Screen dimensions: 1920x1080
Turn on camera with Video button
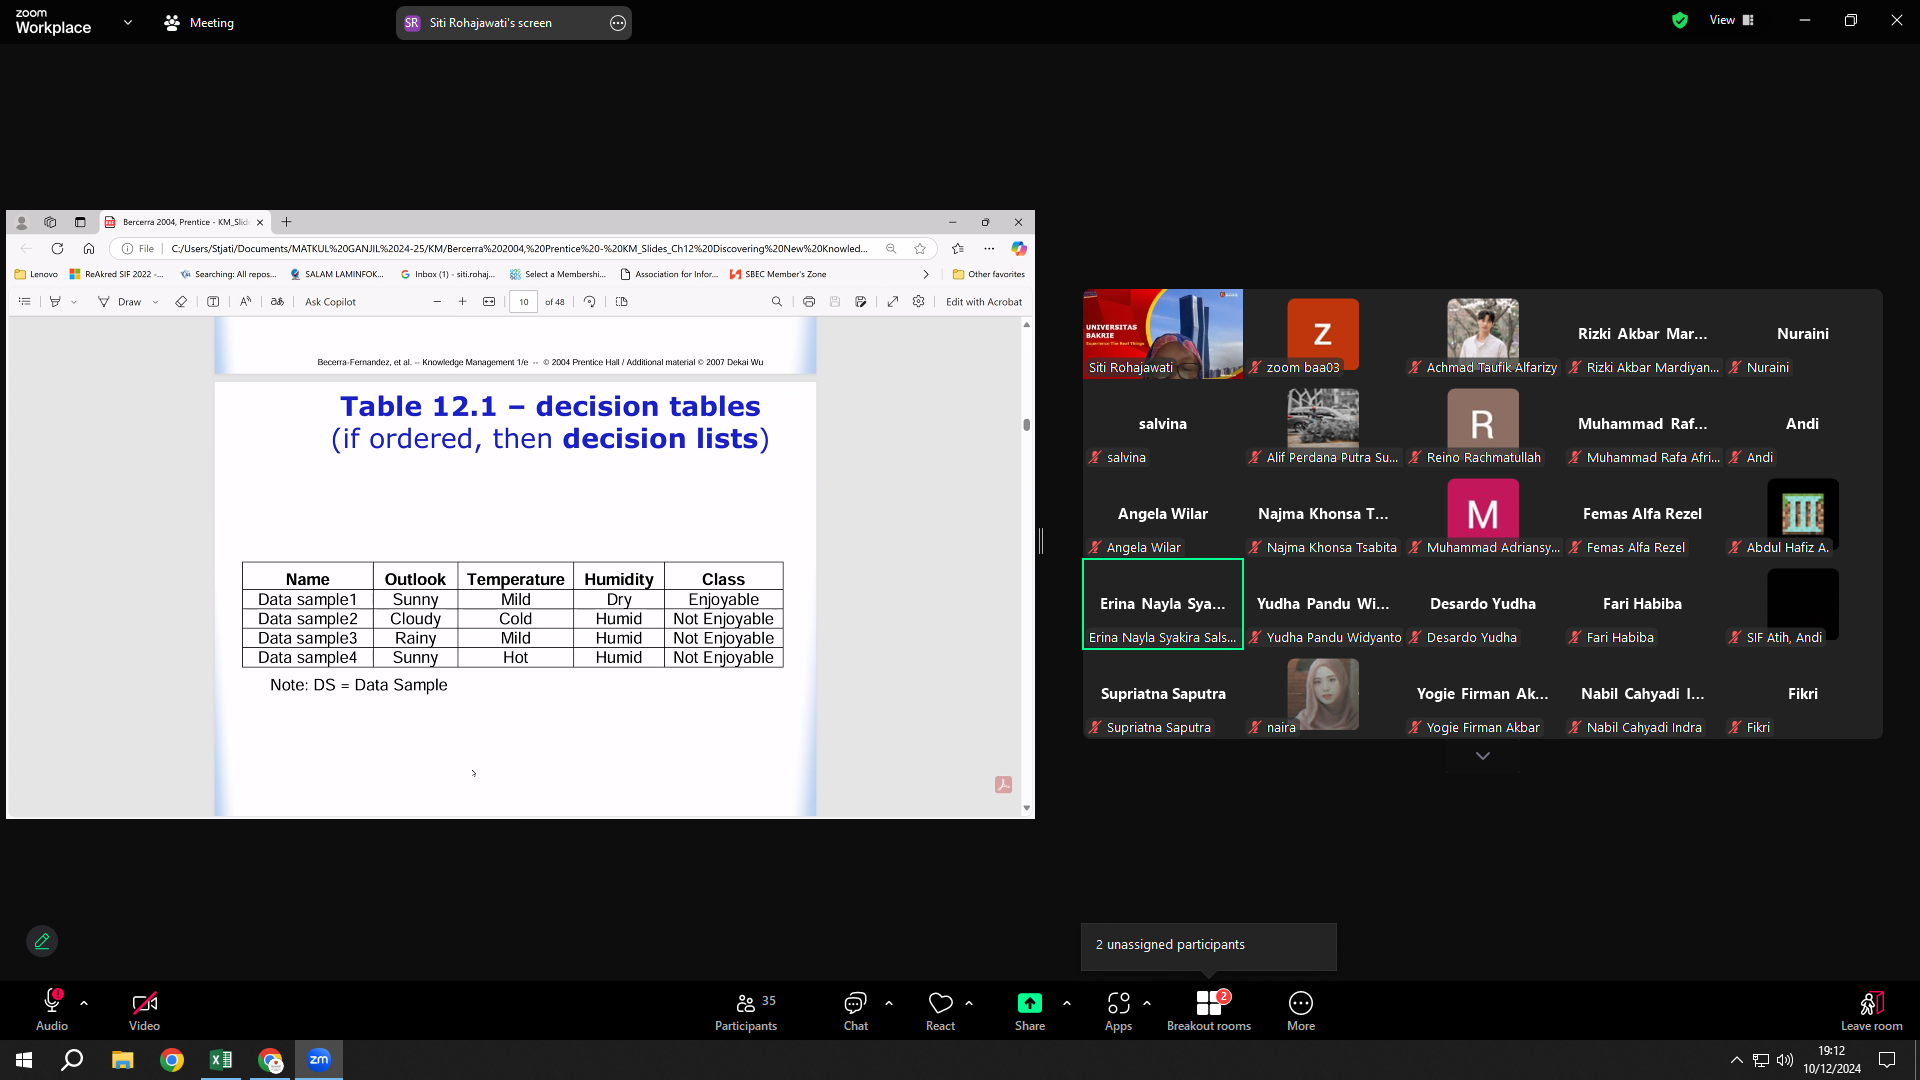144,1010
